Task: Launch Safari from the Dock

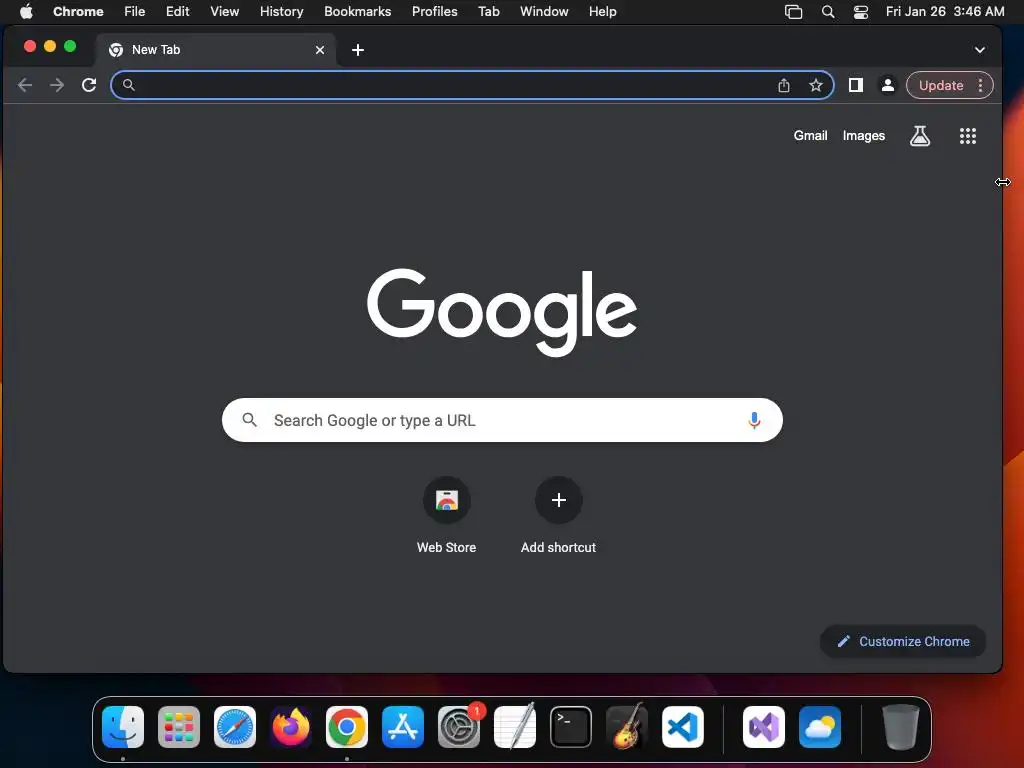Action: (235, 727)
